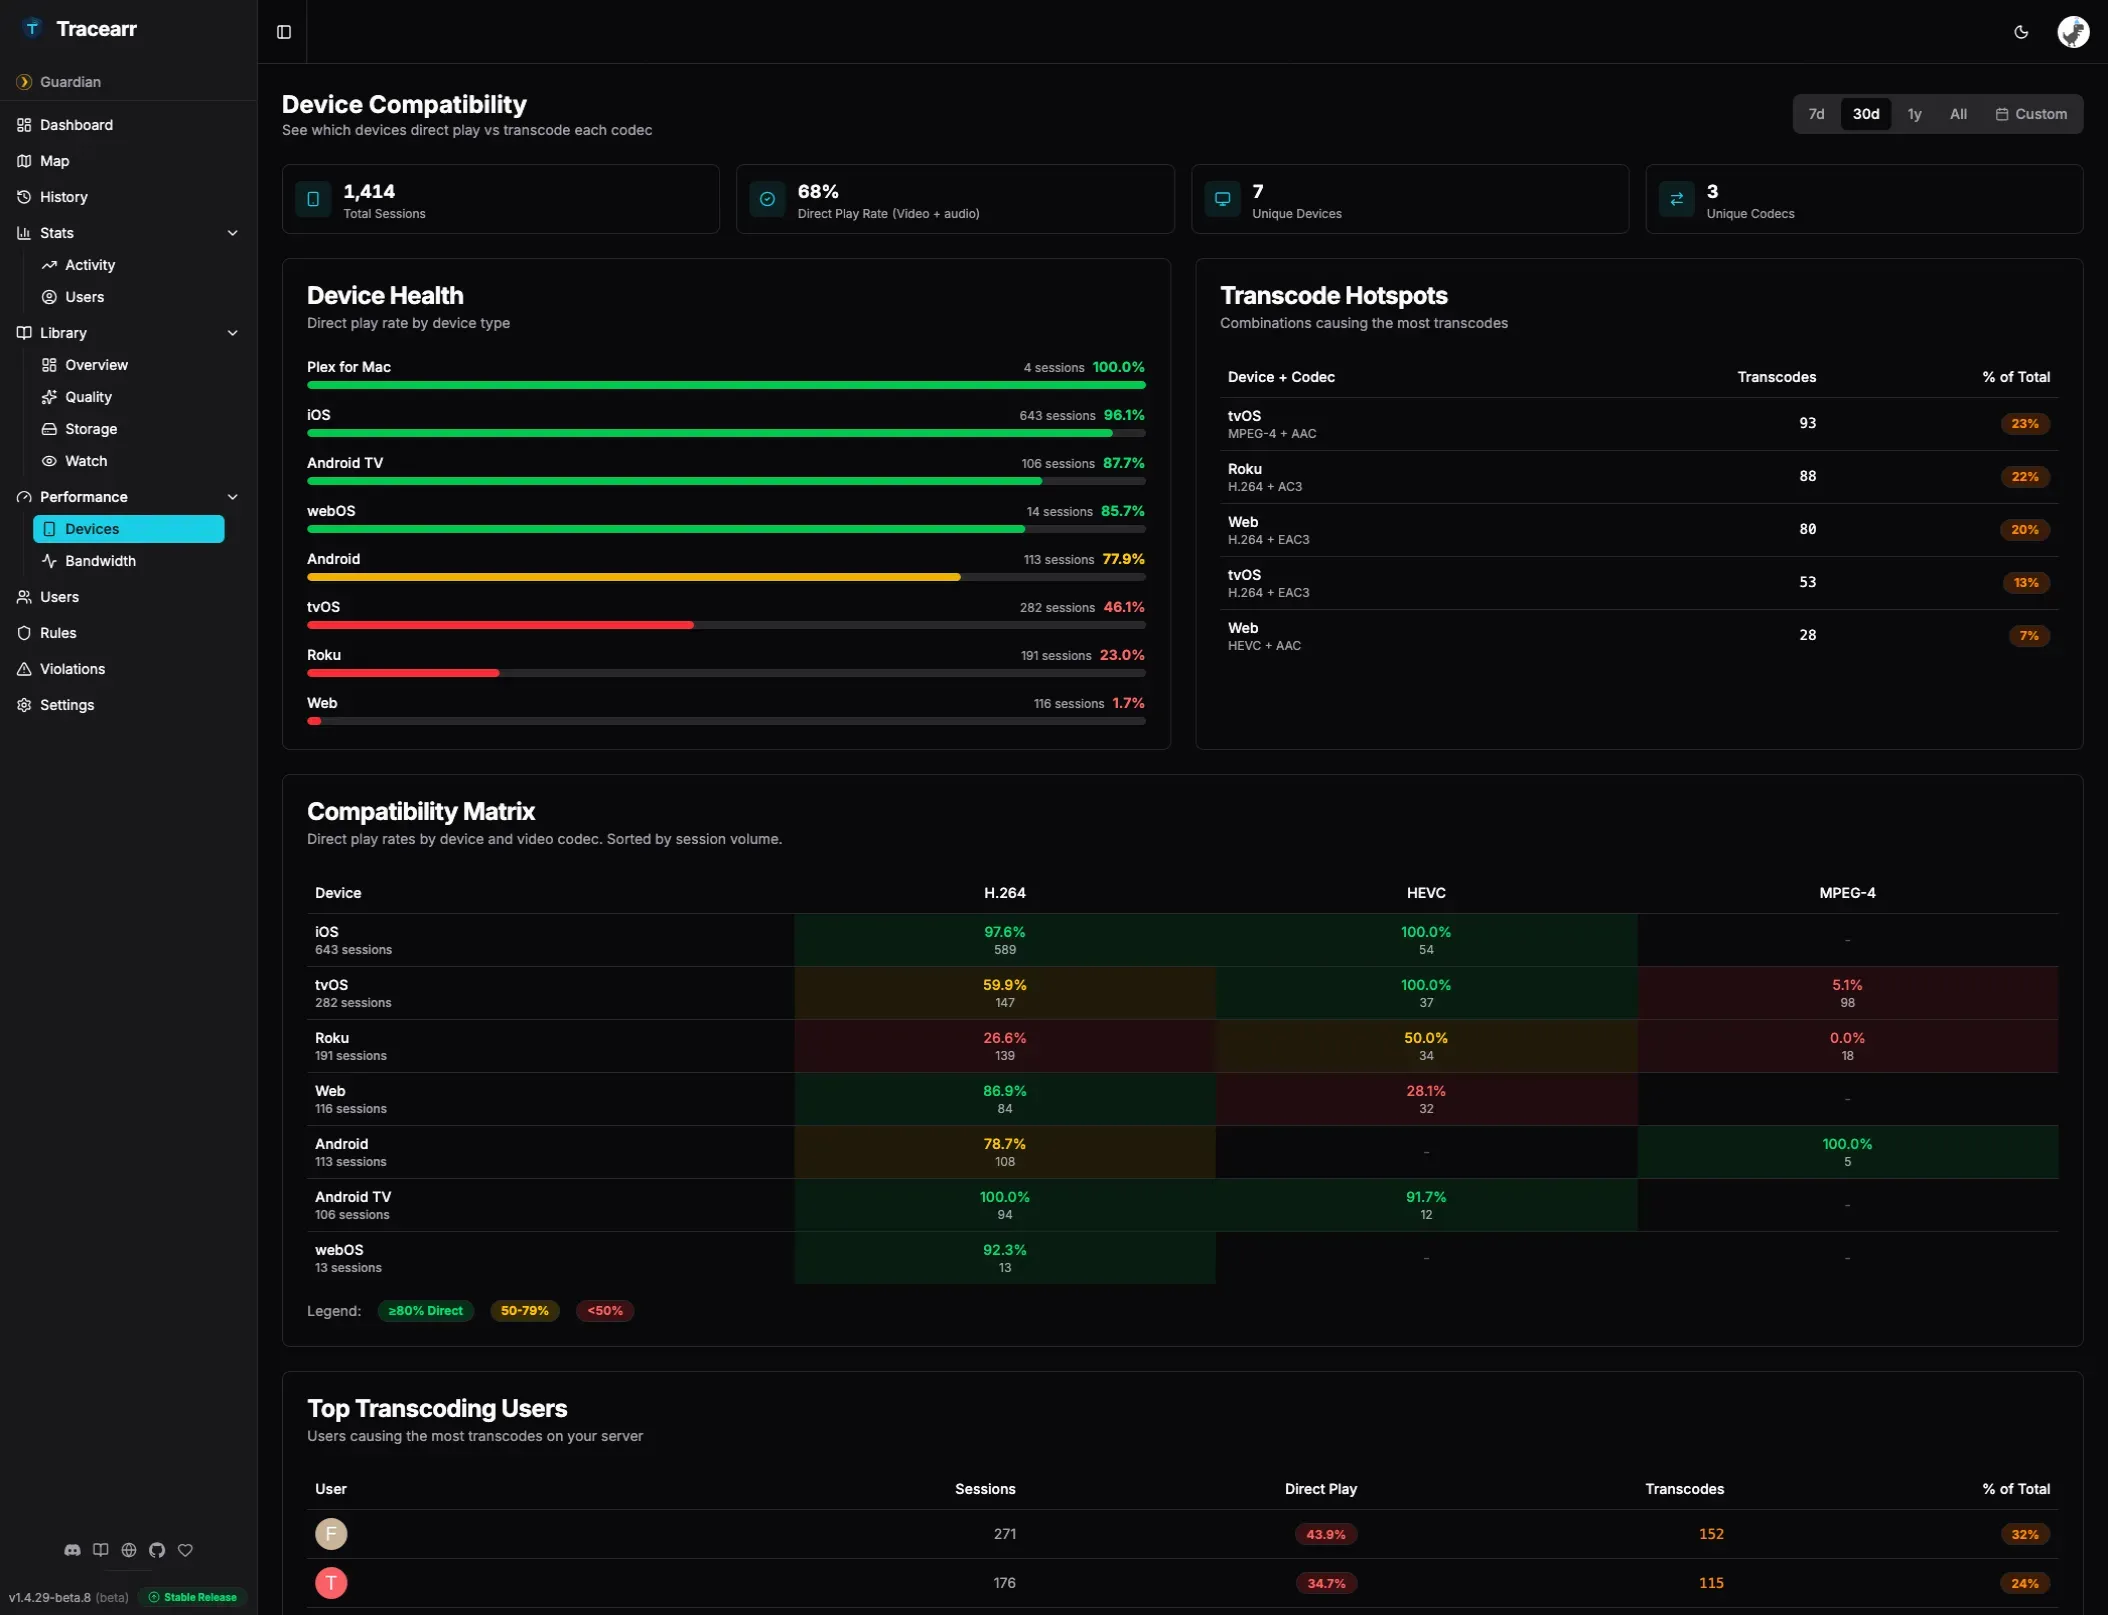The height and width of the screenshot is (1615, 2108).
Task: Click the Web HEVC 28.1% cell
Action: [x=1425, y=1099]
